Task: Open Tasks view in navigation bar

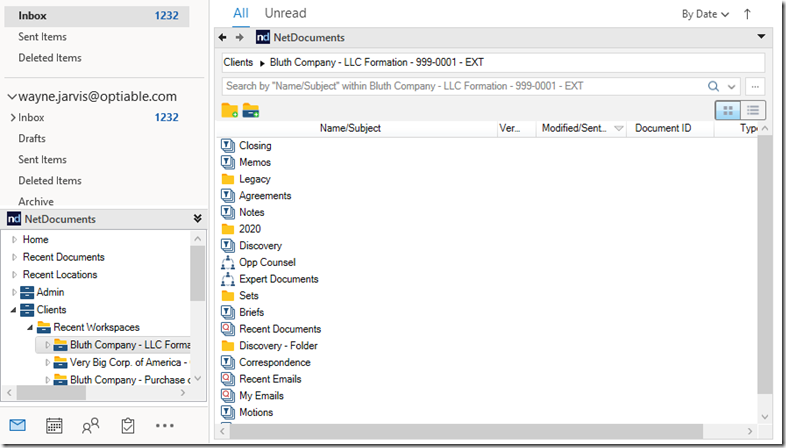Action: point(128,425)
